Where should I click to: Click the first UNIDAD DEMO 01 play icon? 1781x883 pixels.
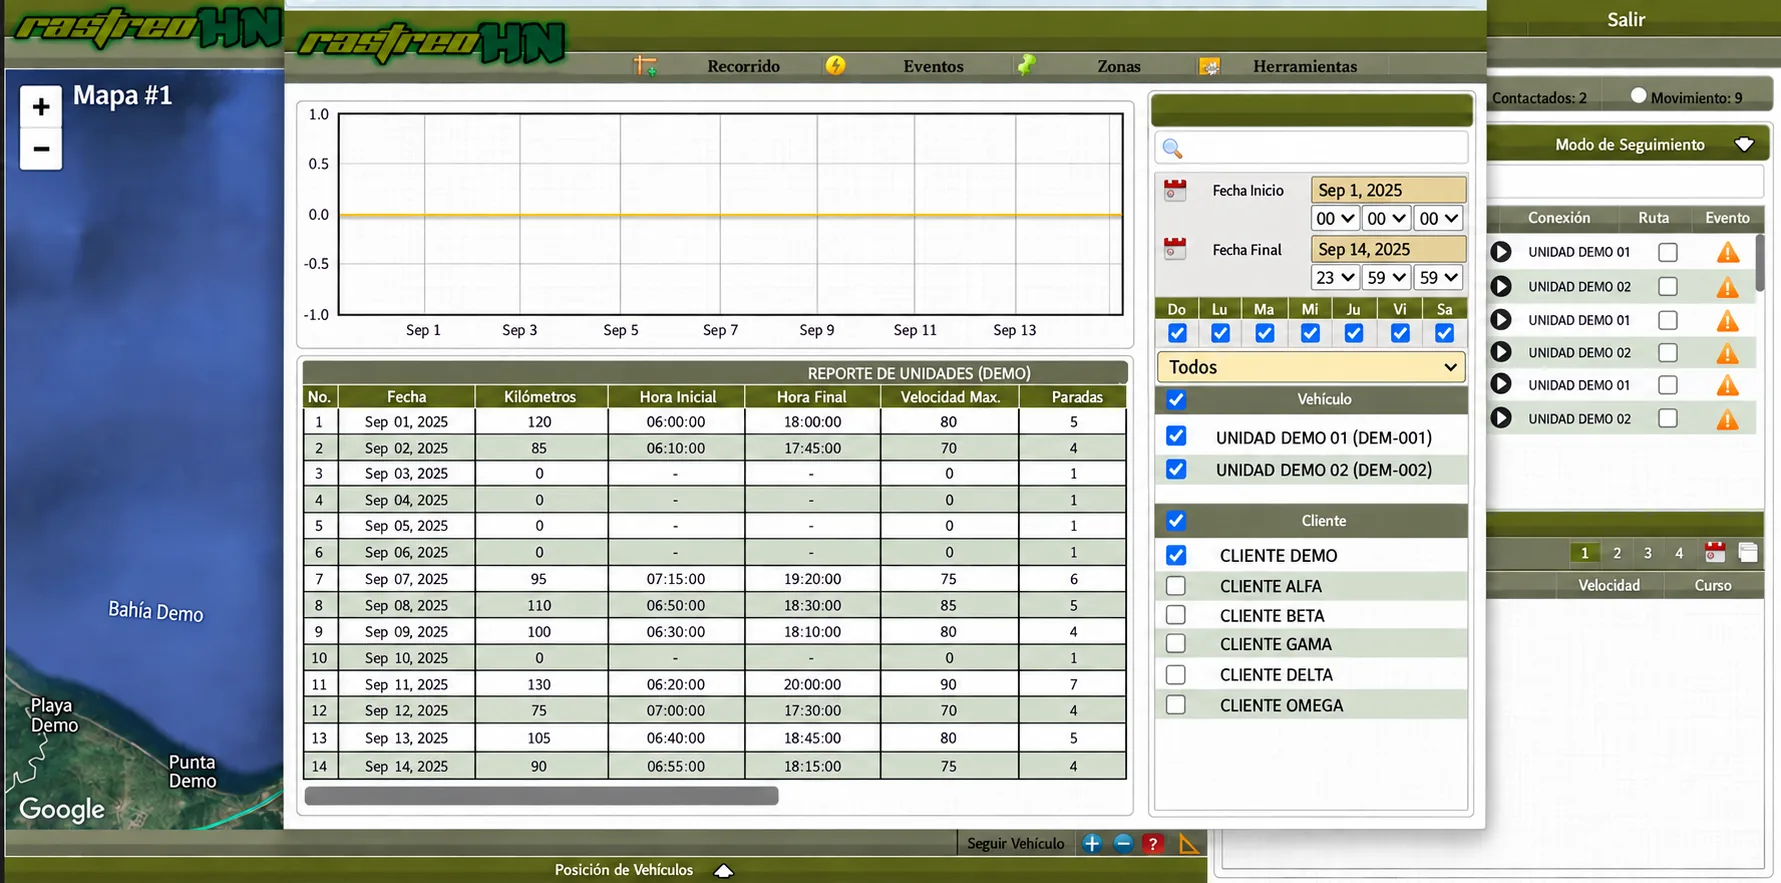coord(1501,252)
